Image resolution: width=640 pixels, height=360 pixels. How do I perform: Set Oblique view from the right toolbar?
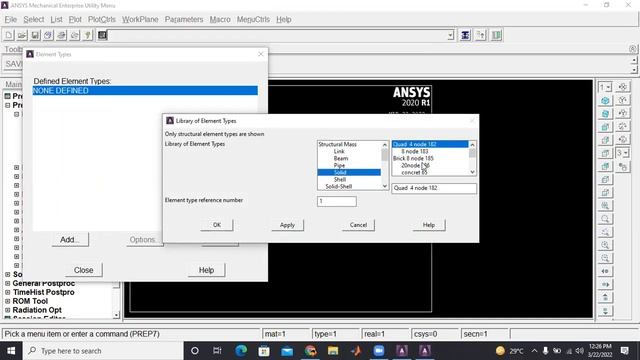pos(605,114)
